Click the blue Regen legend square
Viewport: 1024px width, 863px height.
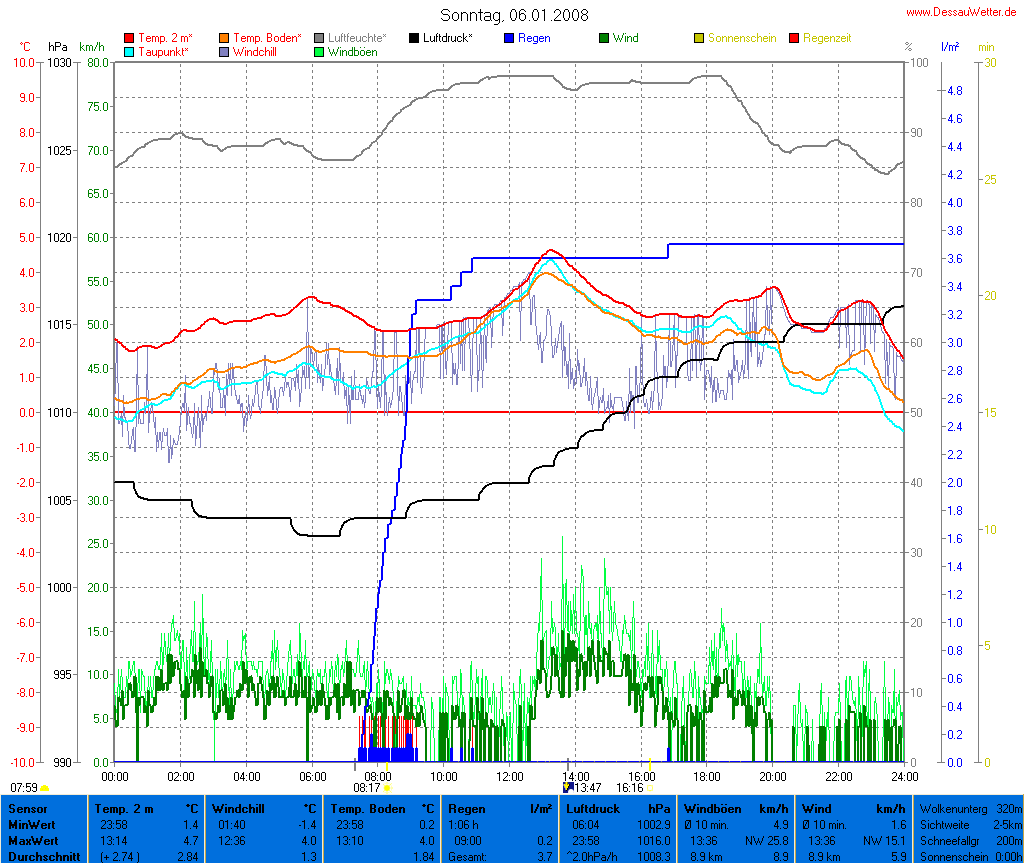(x=509, y=38)
